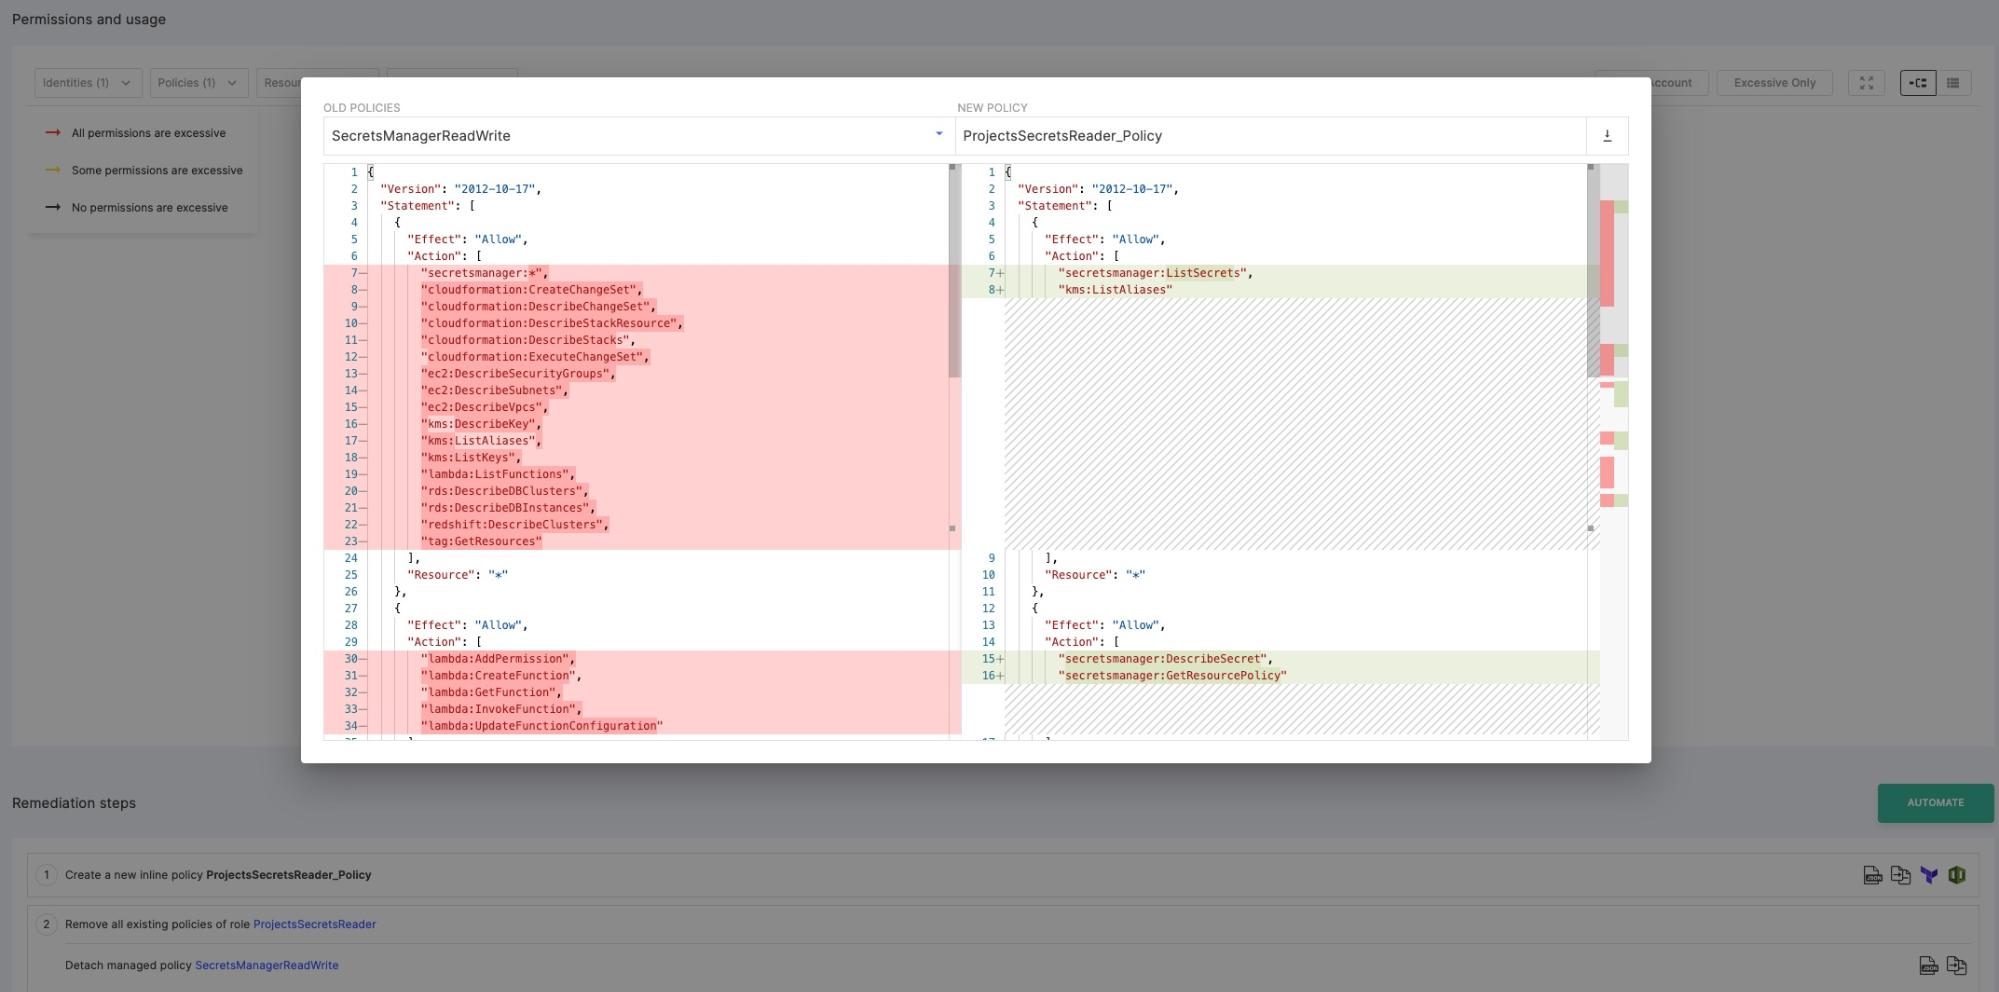
Task: Switch to the graph view icon
Action: click(1918, 83)
